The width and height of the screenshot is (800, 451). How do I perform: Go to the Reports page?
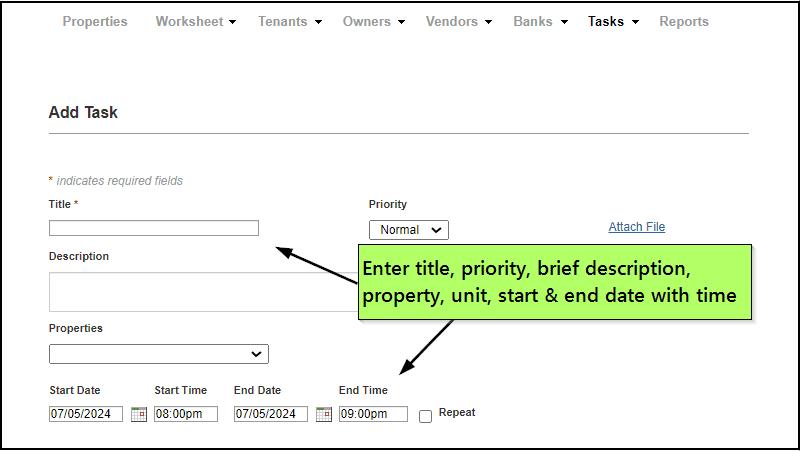[684, 21]
